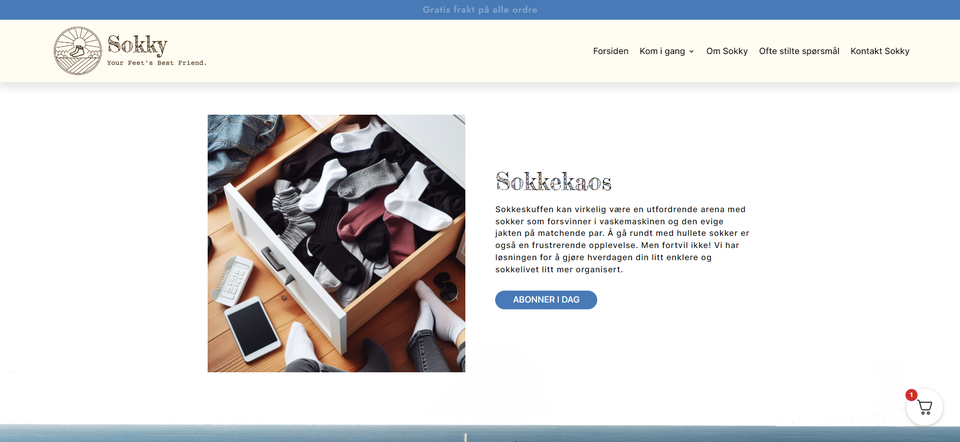
Task: Open the Om Sokky menu item
Action: coord(727,51)
